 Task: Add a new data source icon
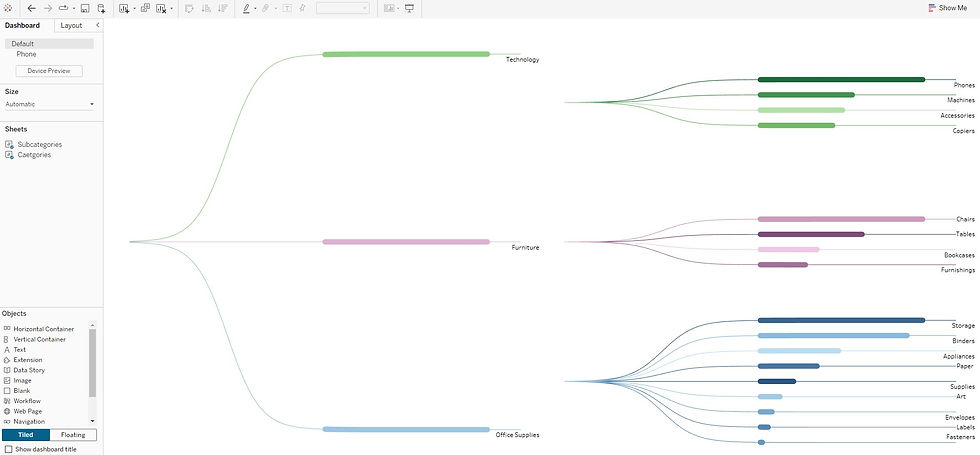pyautogui.click(x=101, y=8)
